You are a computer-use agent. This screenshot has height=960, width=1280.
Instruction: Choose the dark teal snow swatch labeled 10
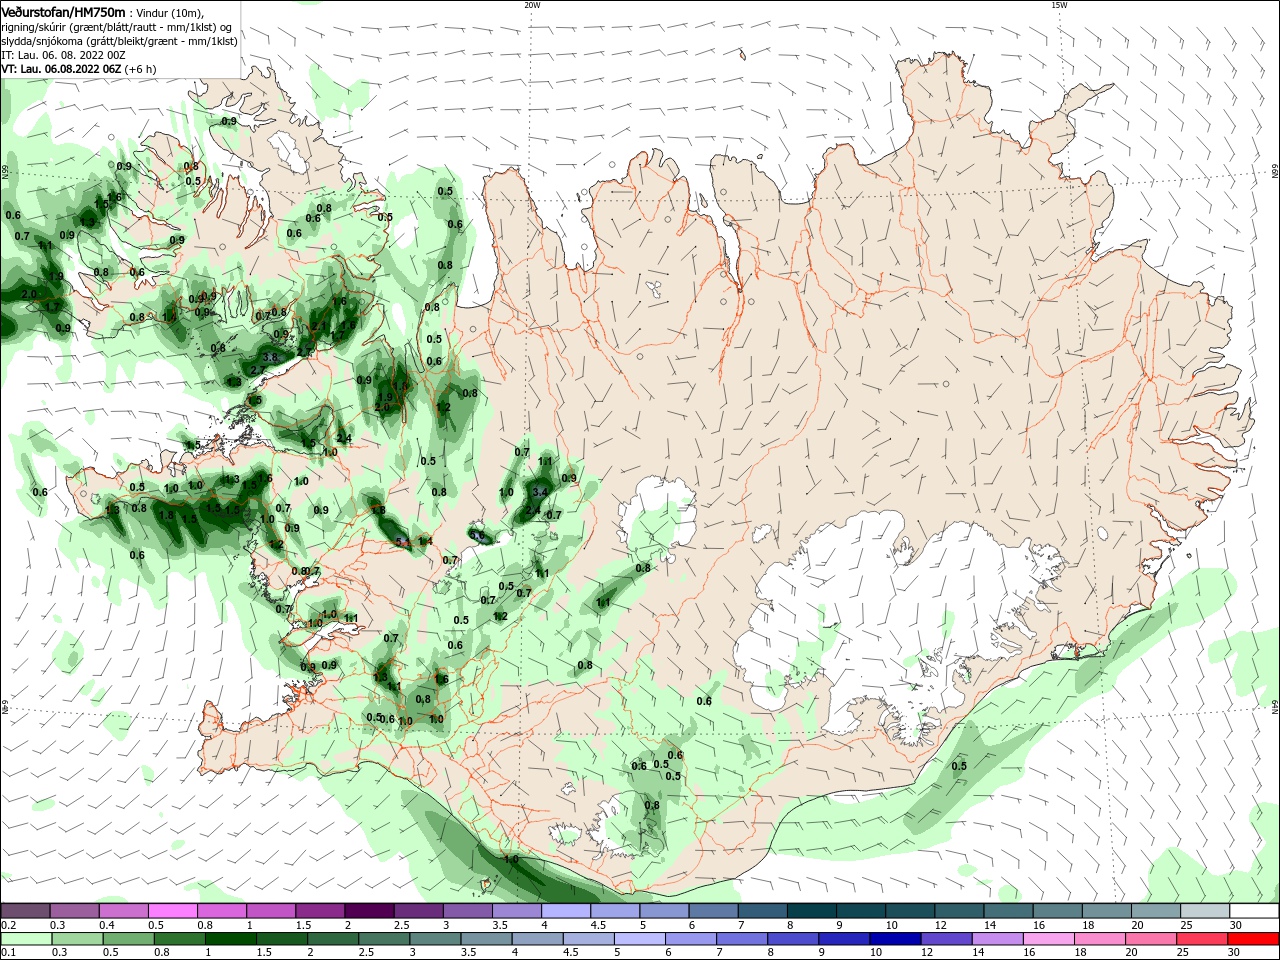click(909, 911)
